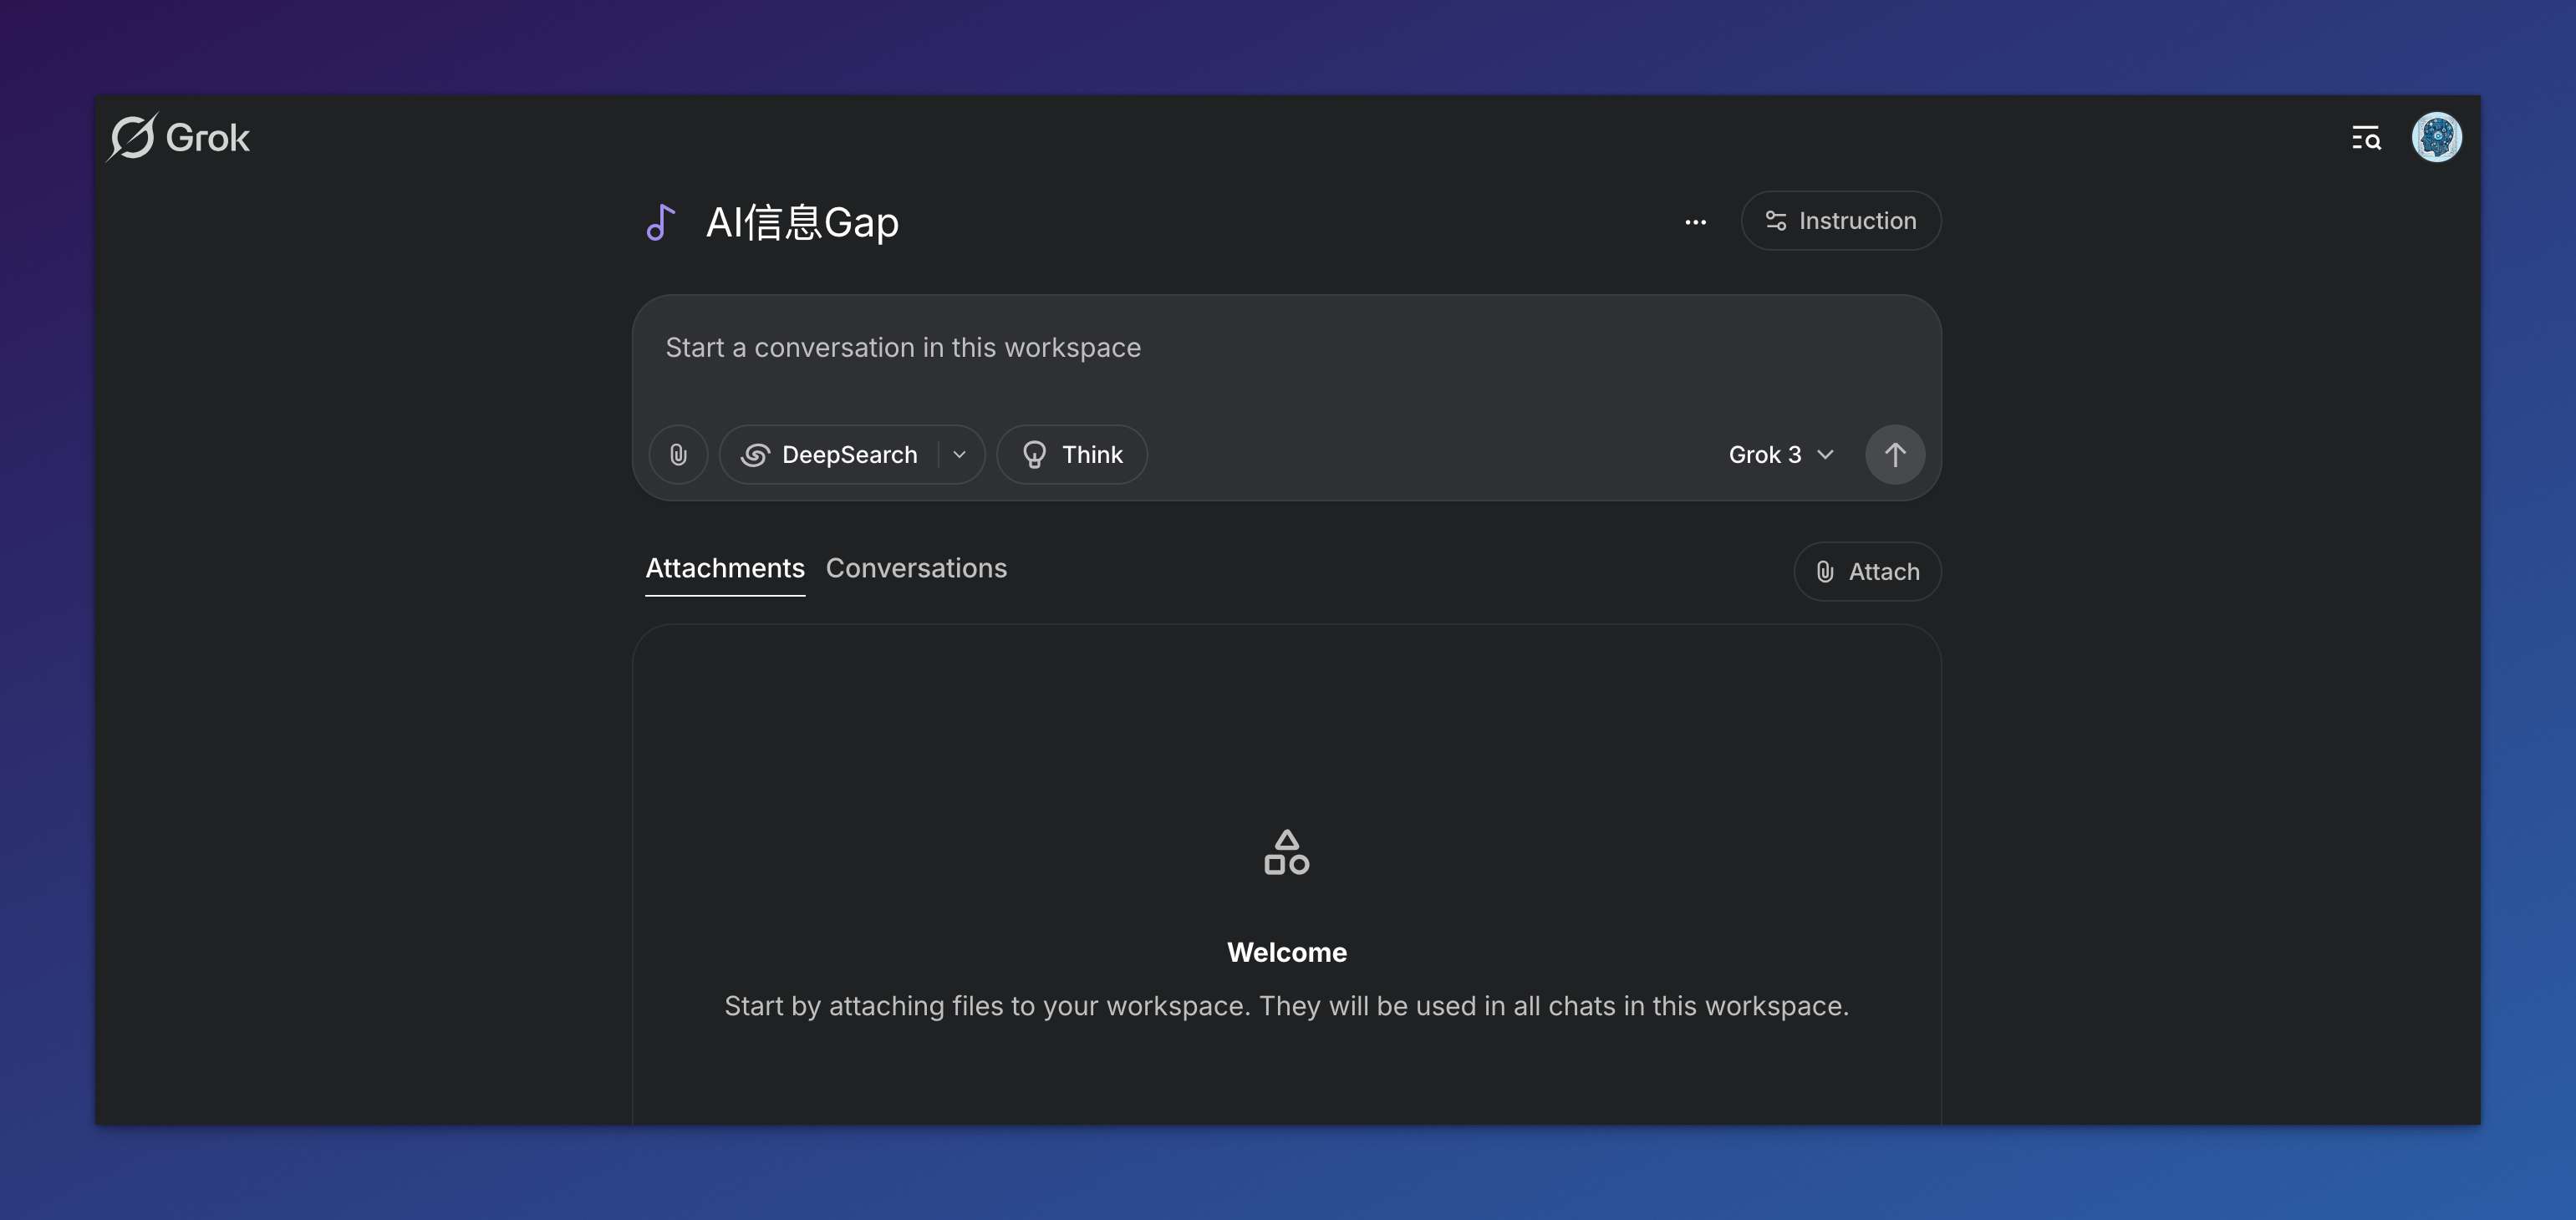Open the history search icon
This screenshot has width=2576, height=1220.
[x=2365, y=137]
